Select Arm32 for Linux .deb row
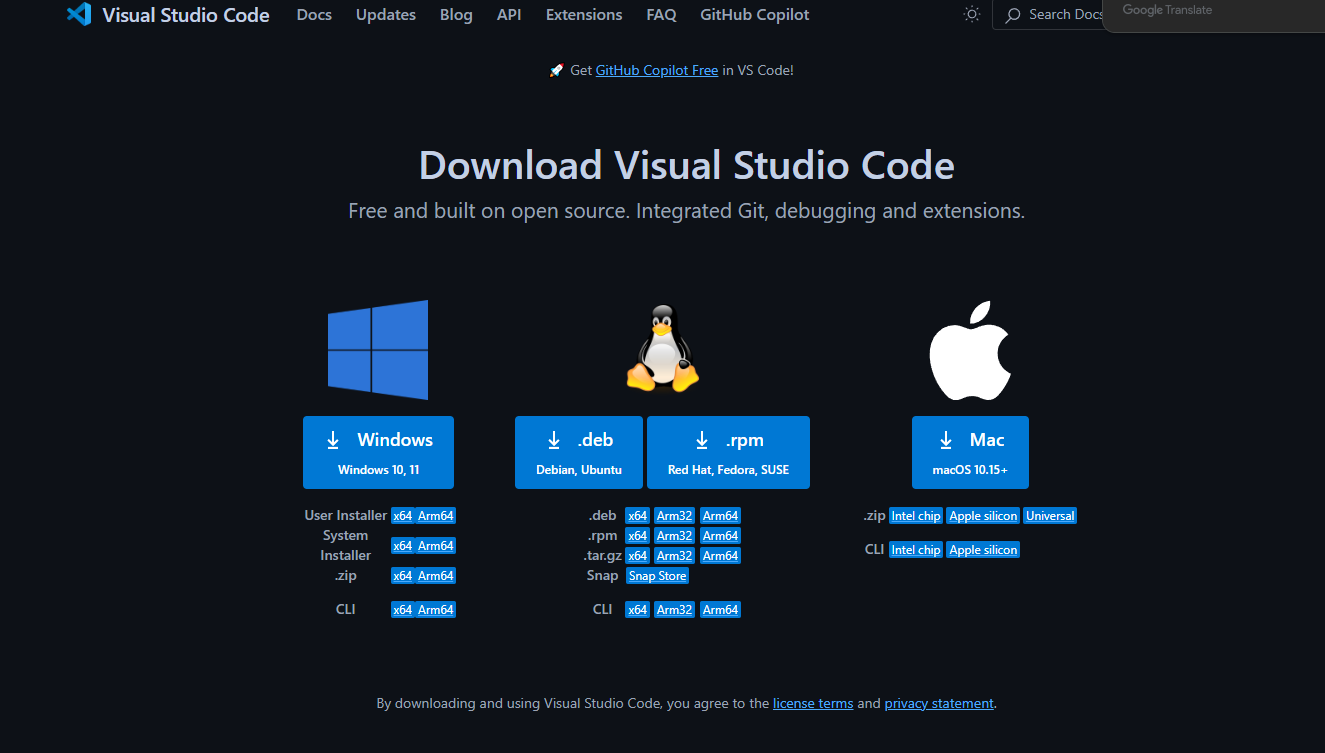 [675, 516]
